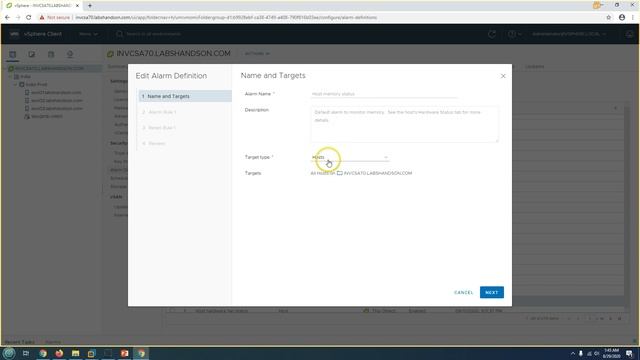Click the microphone tray icon
Screen dimensions: 640x360
[x=581, y=353]
